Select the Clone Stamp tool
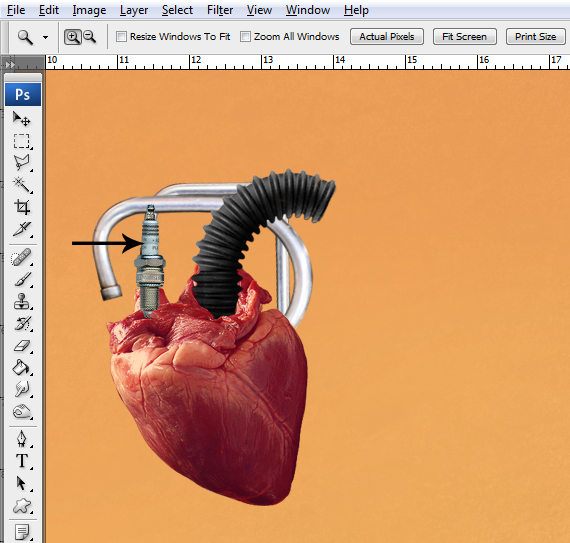 pos(22,302)
